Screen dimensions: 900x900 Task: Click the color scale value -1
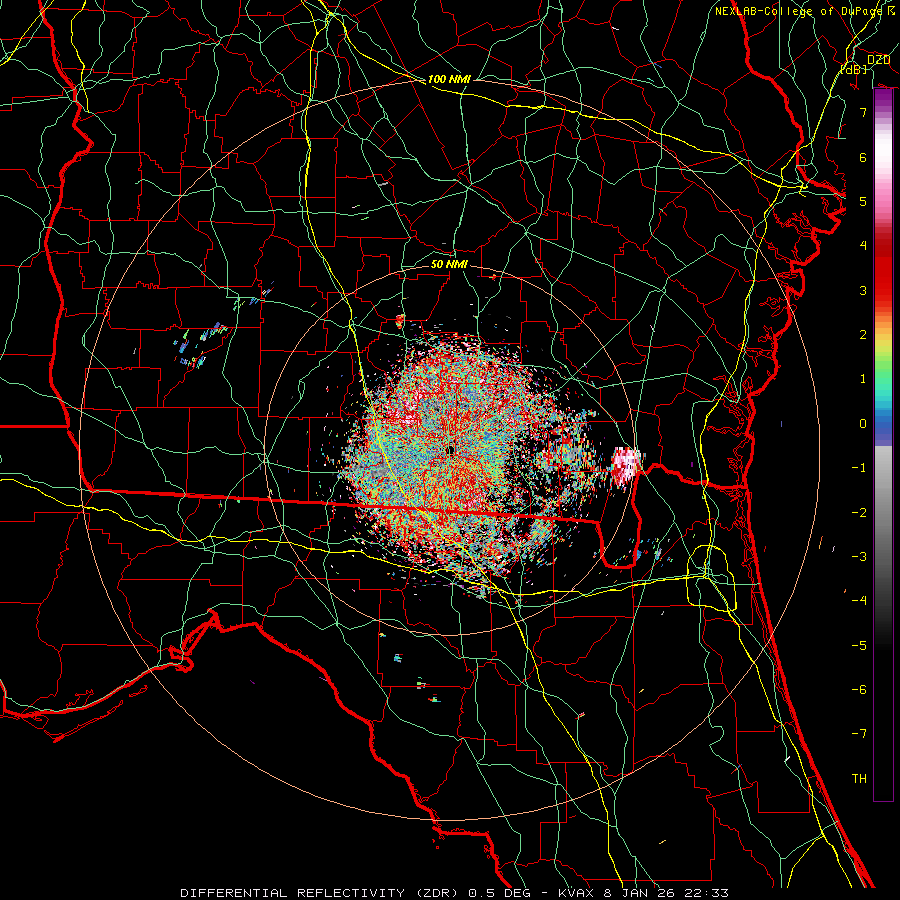pyautogui.click(x=859, y=468)
